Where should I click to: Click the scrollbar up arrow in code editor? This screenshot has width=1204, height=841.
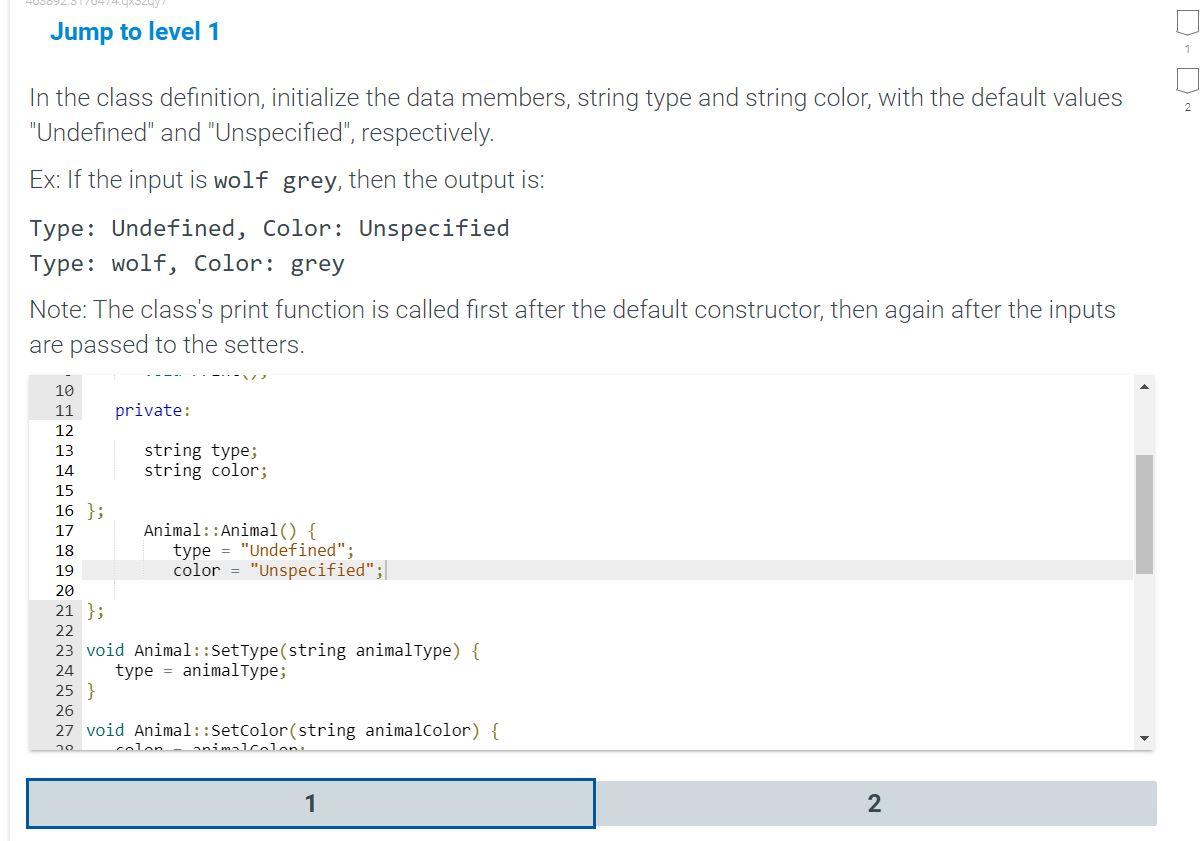[1144, 385]
